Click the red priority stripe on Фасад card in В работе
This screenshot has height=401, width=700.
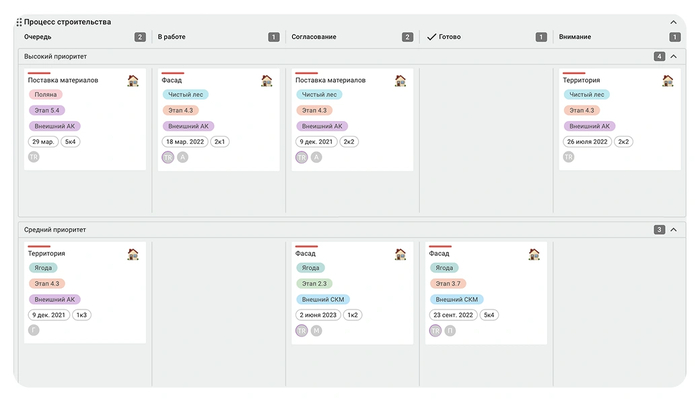[173, 72]
